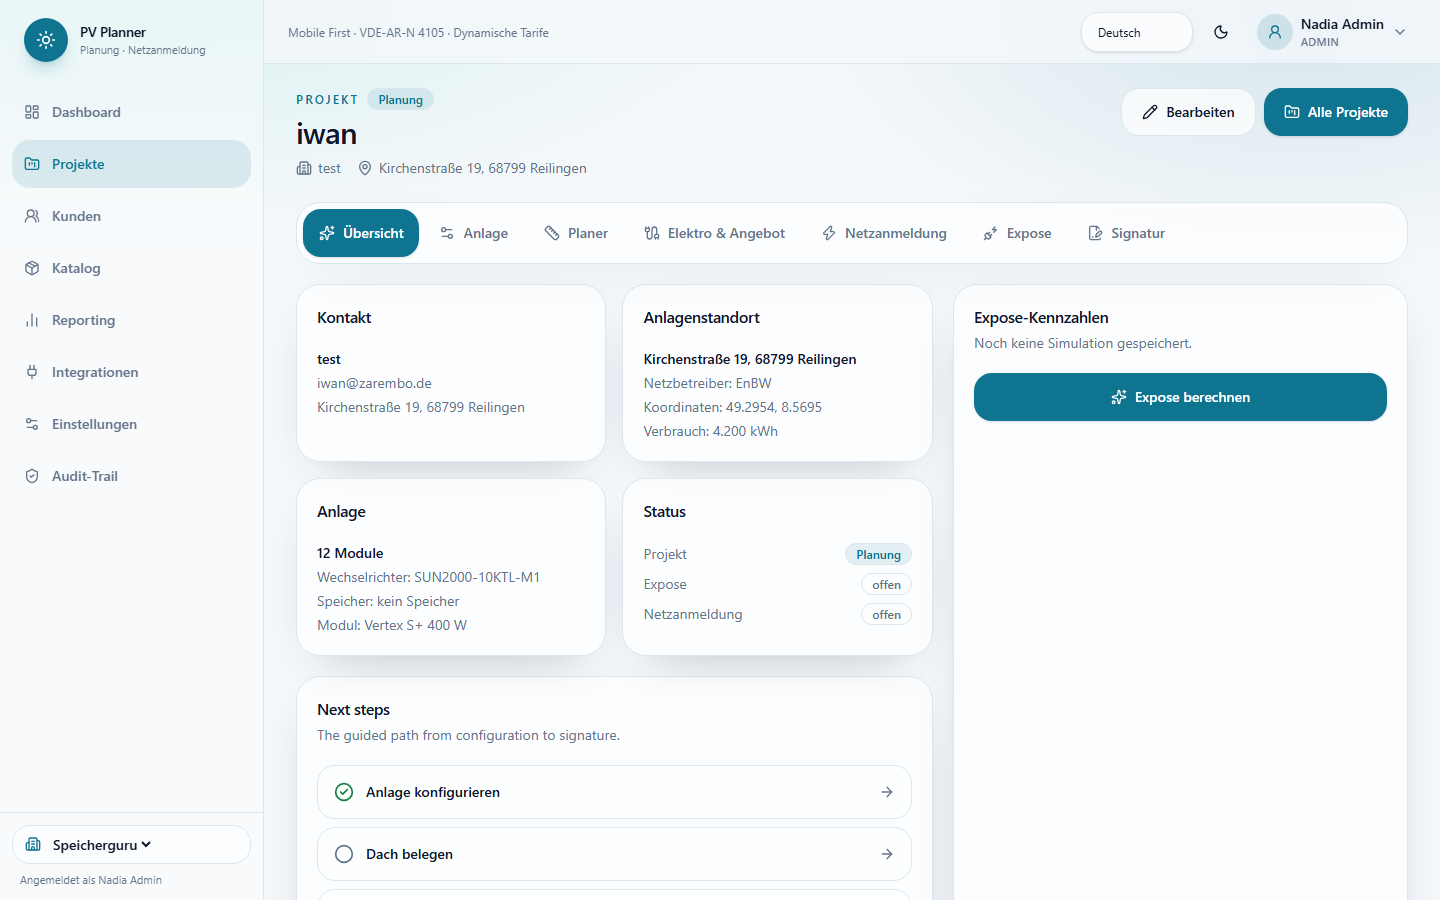Screen dimensions: 1440x900
Task: Click the Planung status badge in the Status card
Action: (878, 555)
